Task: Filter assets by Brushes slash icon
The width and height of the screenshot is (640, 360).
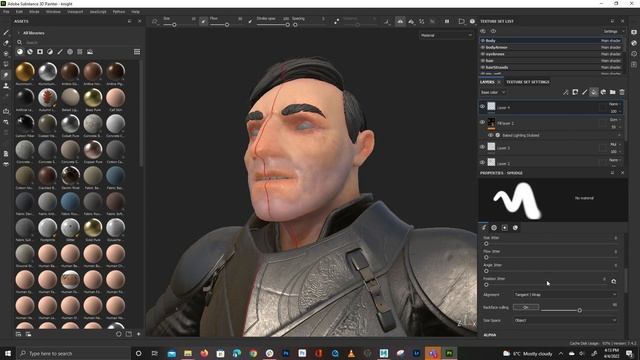Action: [60, 52]
